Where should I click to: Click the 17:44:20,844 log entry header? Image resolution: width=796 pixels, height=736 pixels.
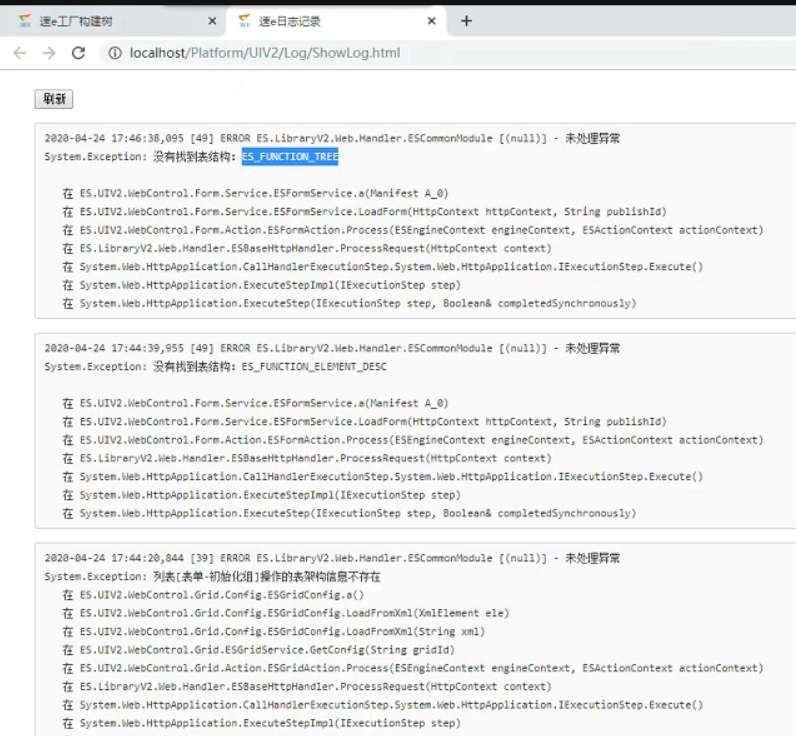coord(332,558)
